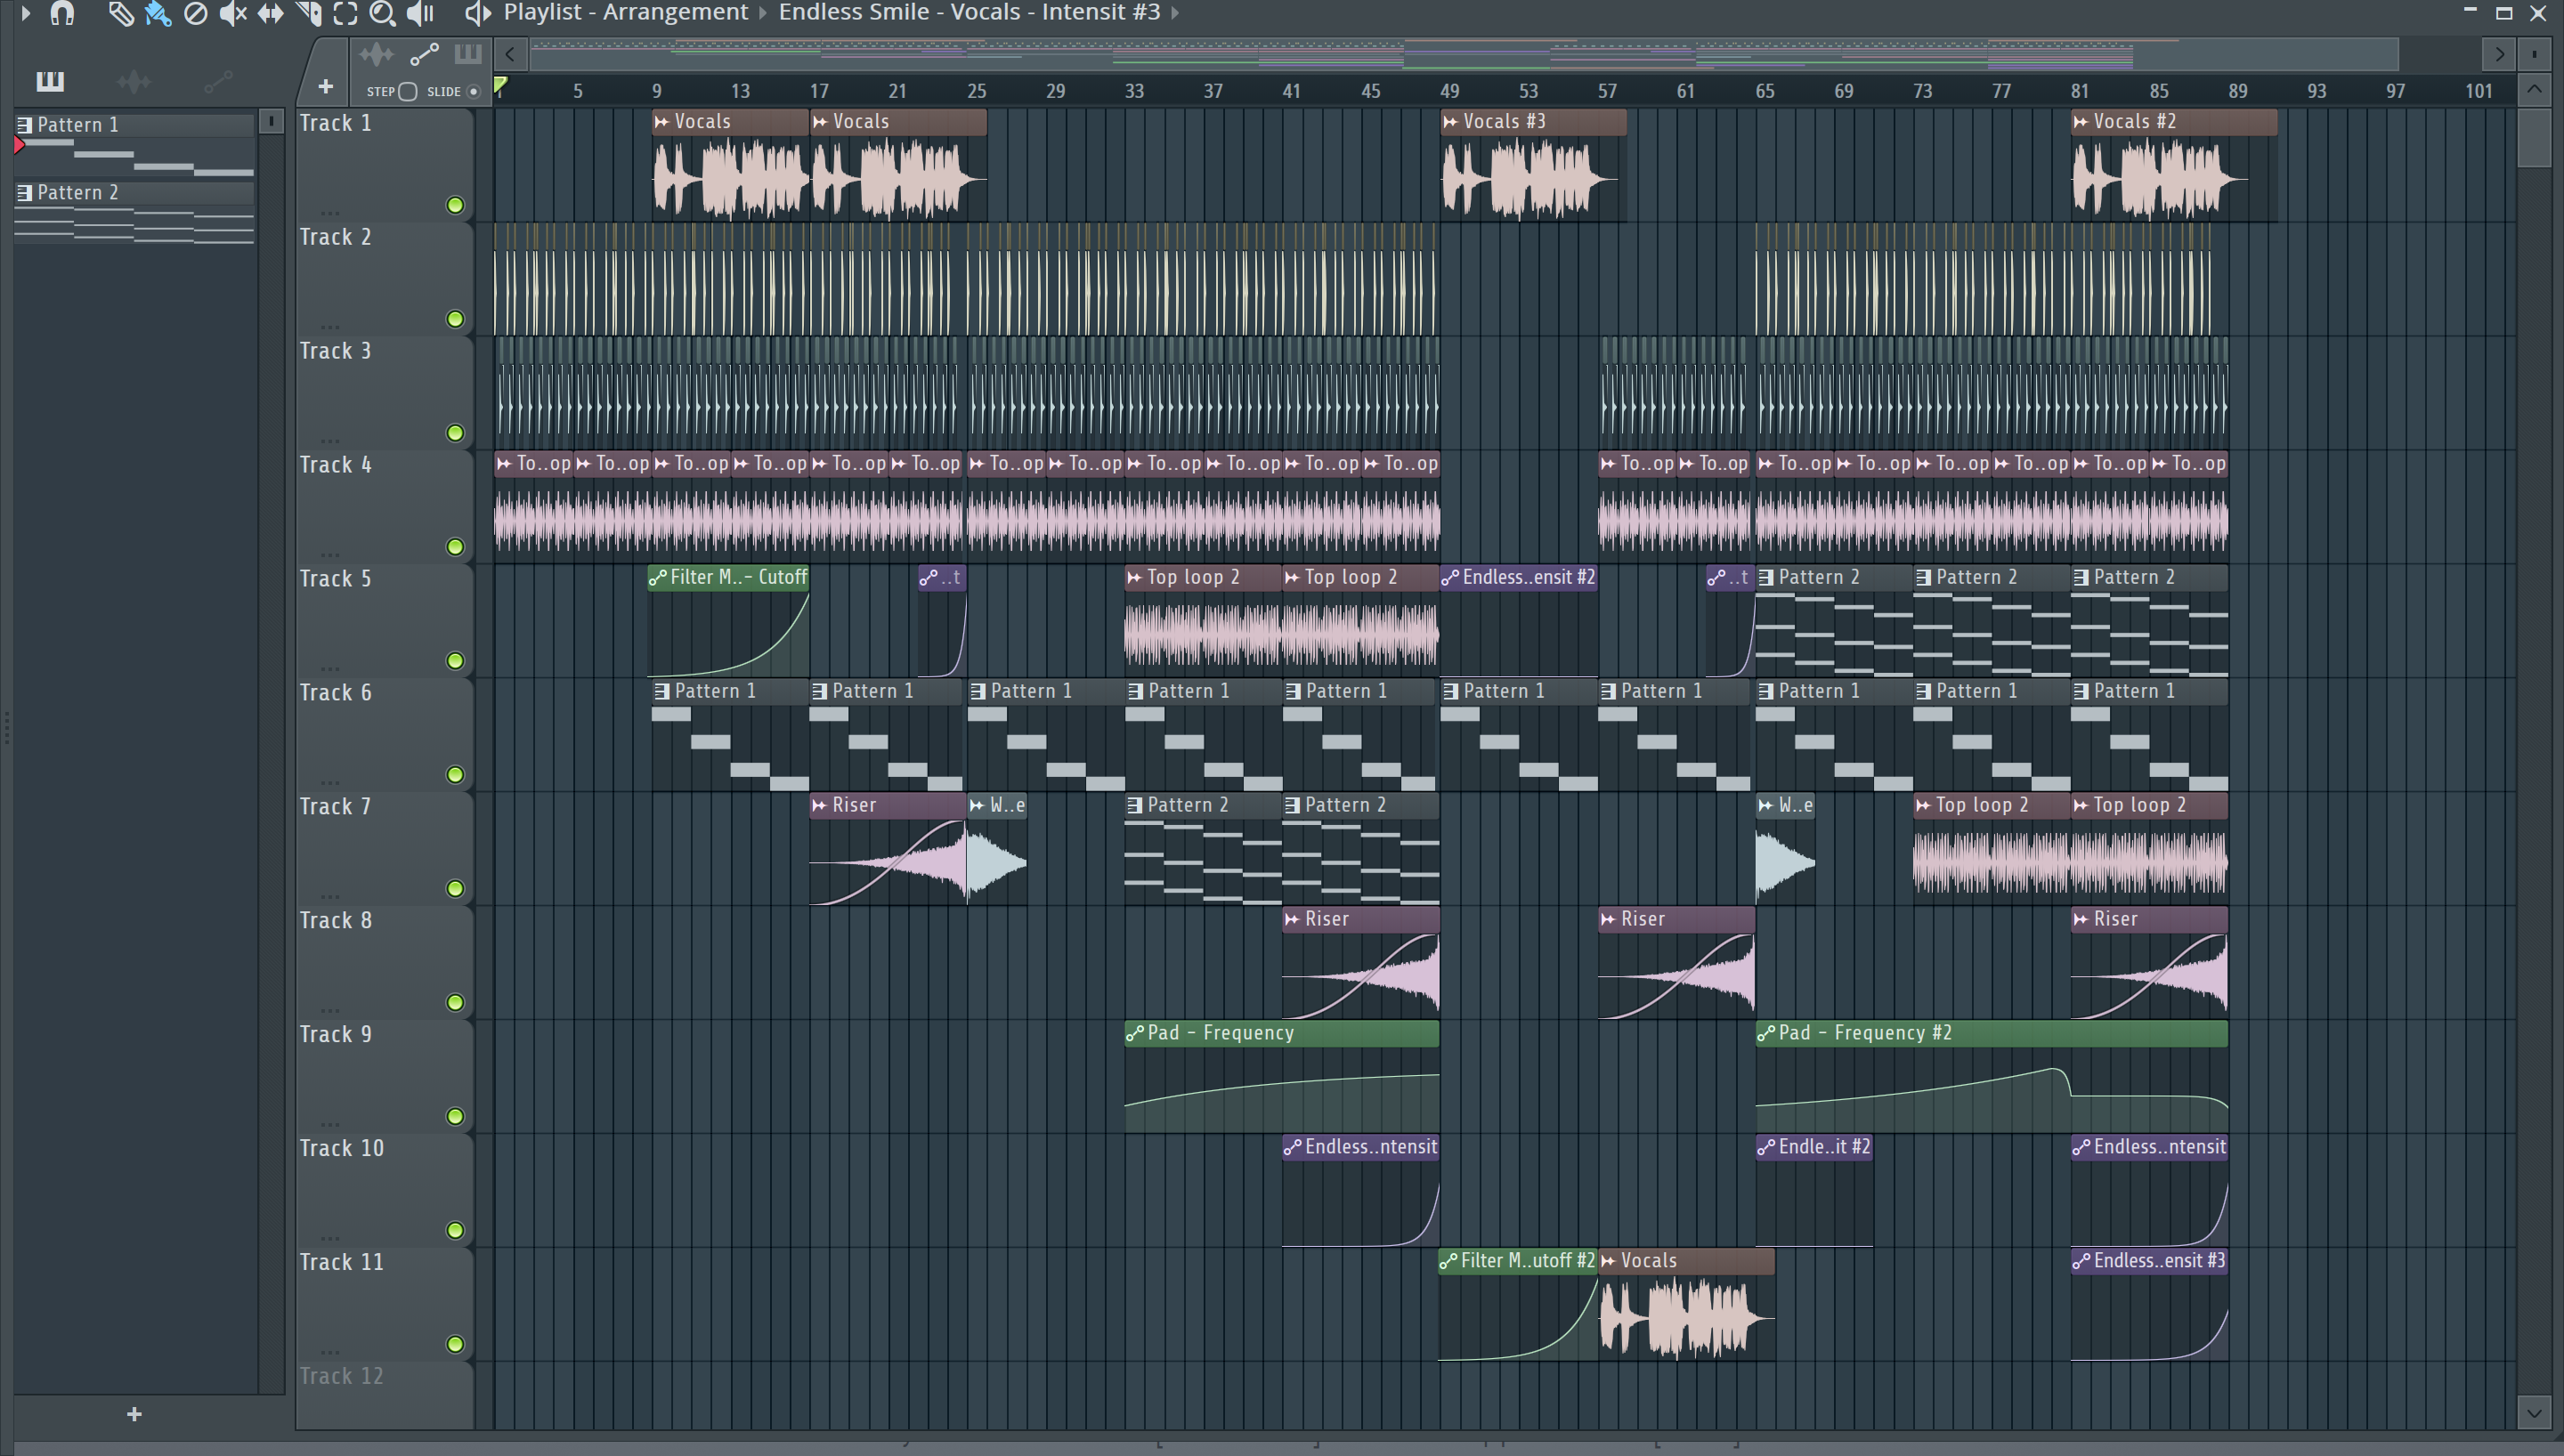Show automation clips in the picker panel
This screenshot has height=1456, width=2564.
pos(218,81)
